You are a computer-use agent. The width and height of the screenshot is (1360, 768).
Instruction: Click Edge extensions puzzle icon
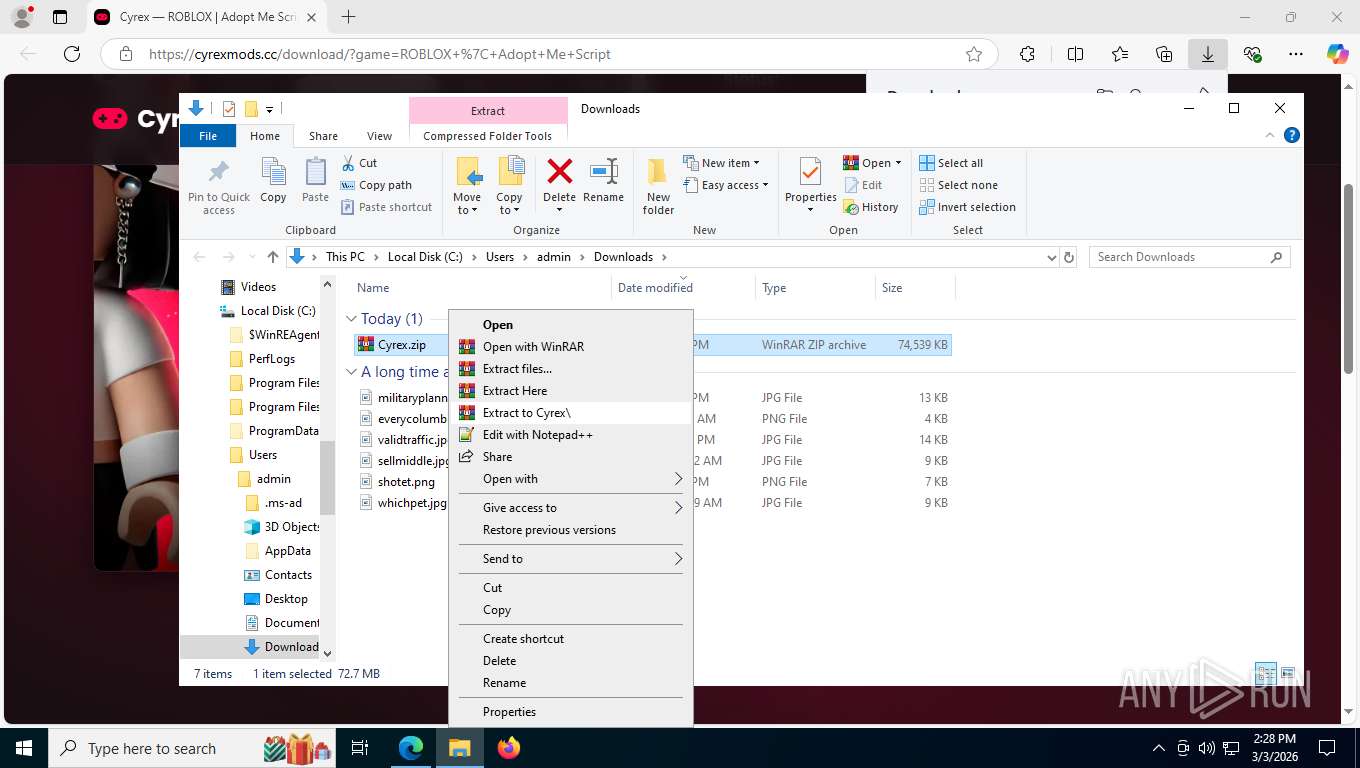[1027, 54]
